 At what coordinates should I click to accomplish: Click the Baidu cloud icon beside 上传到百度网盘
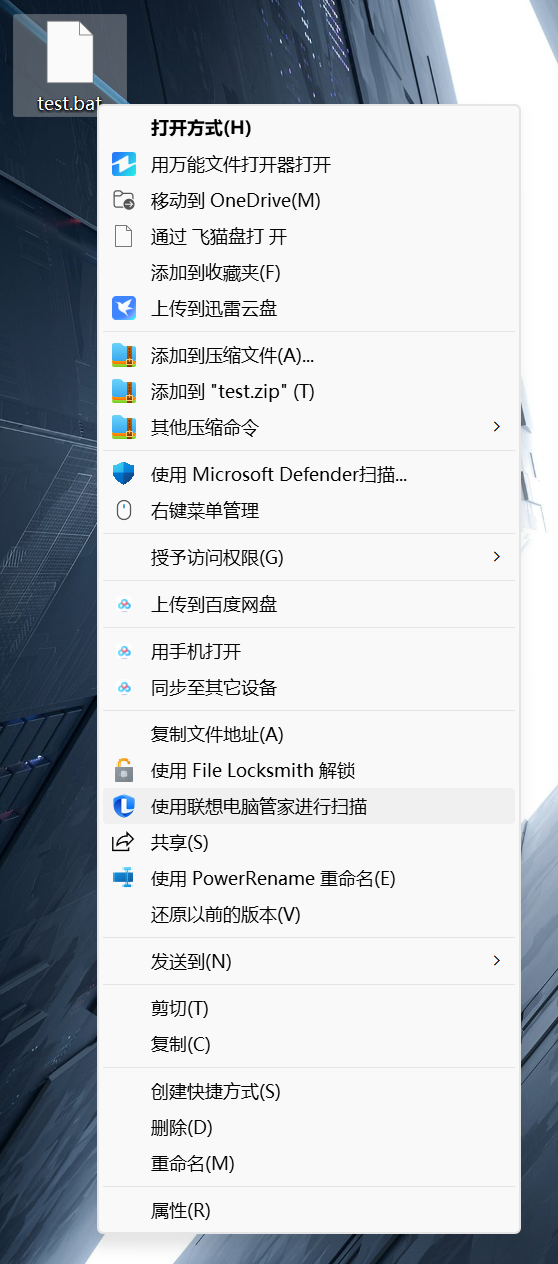tap(124, 604)
